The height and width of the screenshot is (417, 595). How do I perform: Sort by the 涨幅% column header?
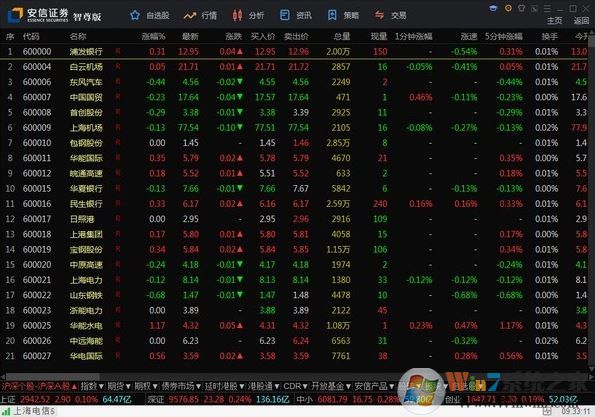click(x=153, y=37)
